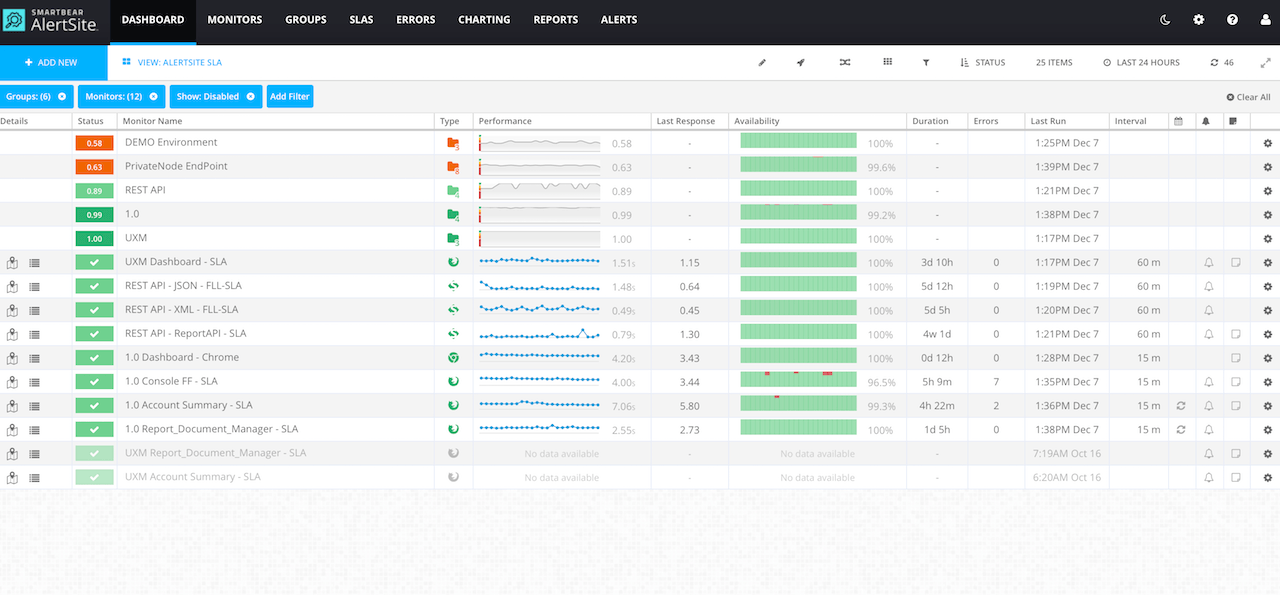Click the funnel filter icon

tap(926, 62)
